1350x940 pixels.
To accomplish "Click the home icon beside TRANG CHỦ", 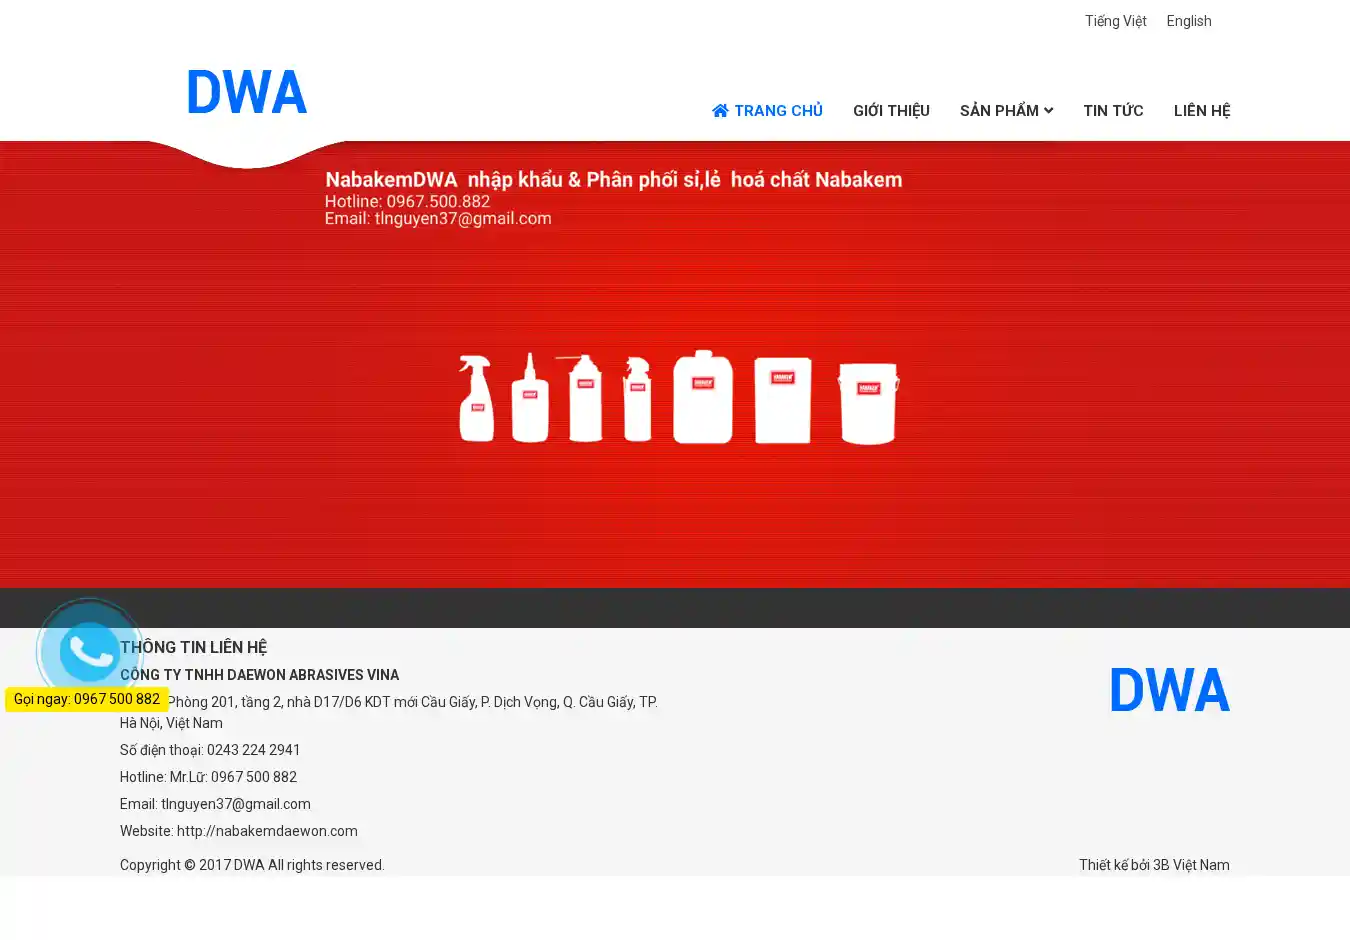I will tap(720, 110).
